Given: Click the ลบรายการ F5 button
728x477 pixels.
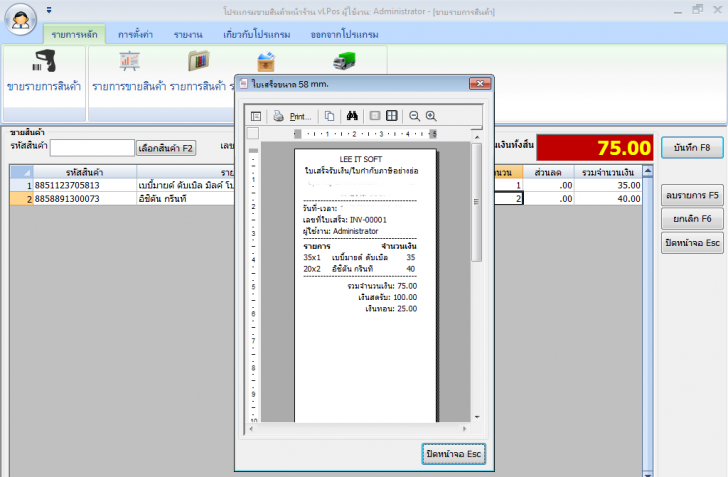Looking at the screenshot, I should tap(692, 195).
